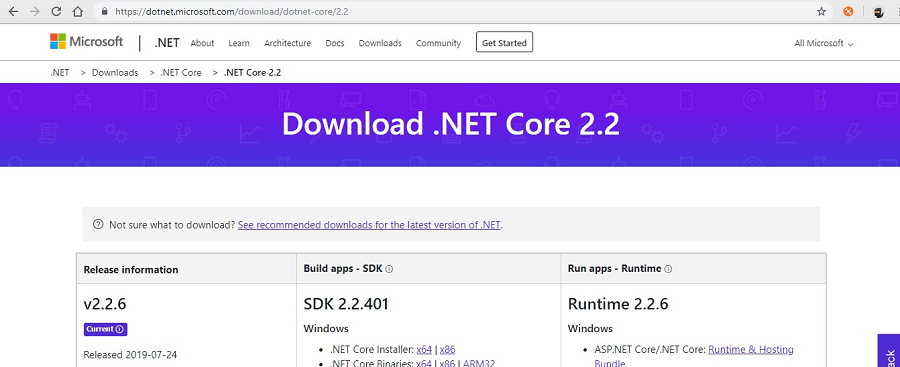Click the browser forward arrow
Image resolution: width=900 pixels, height=367 pixels.
click(34, 11)
